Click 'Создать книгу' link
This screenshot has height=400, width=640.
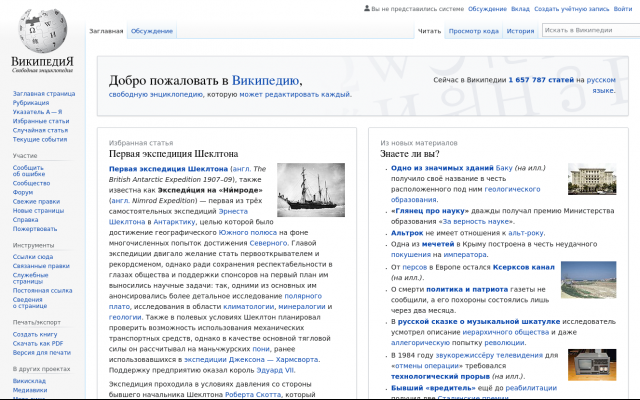point(35,334)
